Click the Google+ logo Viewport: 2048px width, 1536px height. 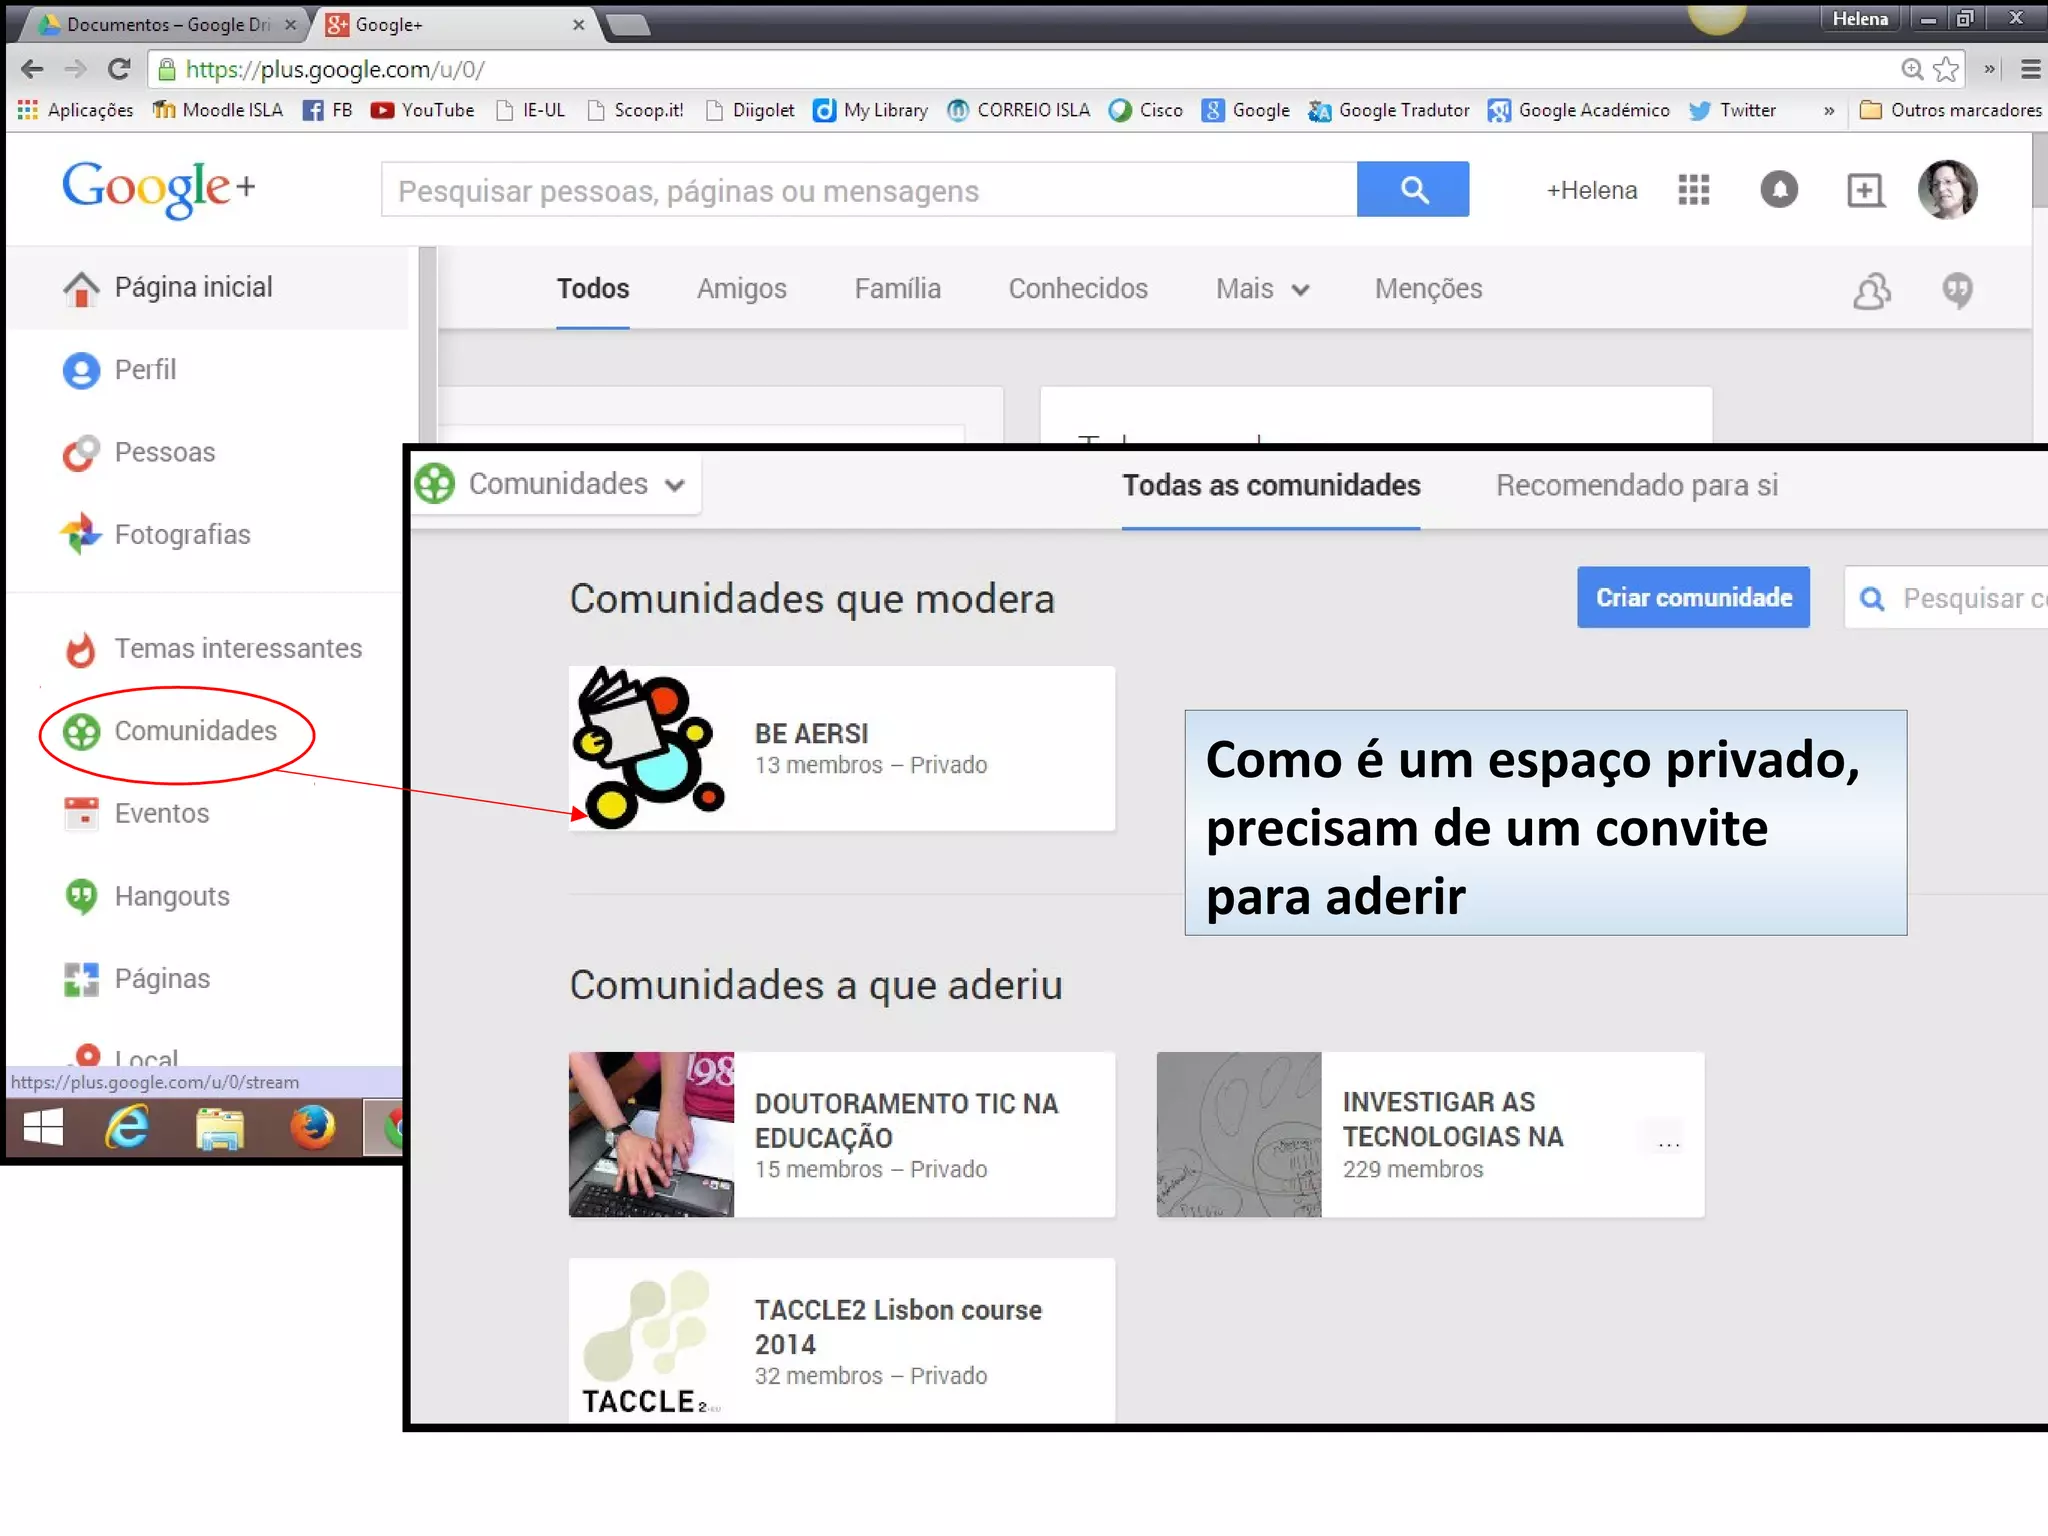pos(158,188)
